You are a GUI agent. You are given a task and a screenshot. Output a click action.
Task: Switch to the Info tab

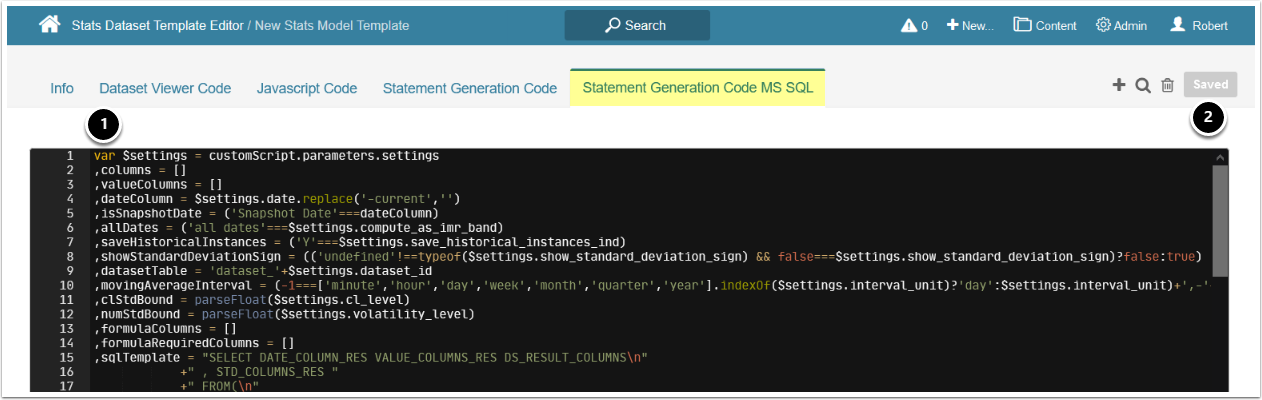pos(62,88)
